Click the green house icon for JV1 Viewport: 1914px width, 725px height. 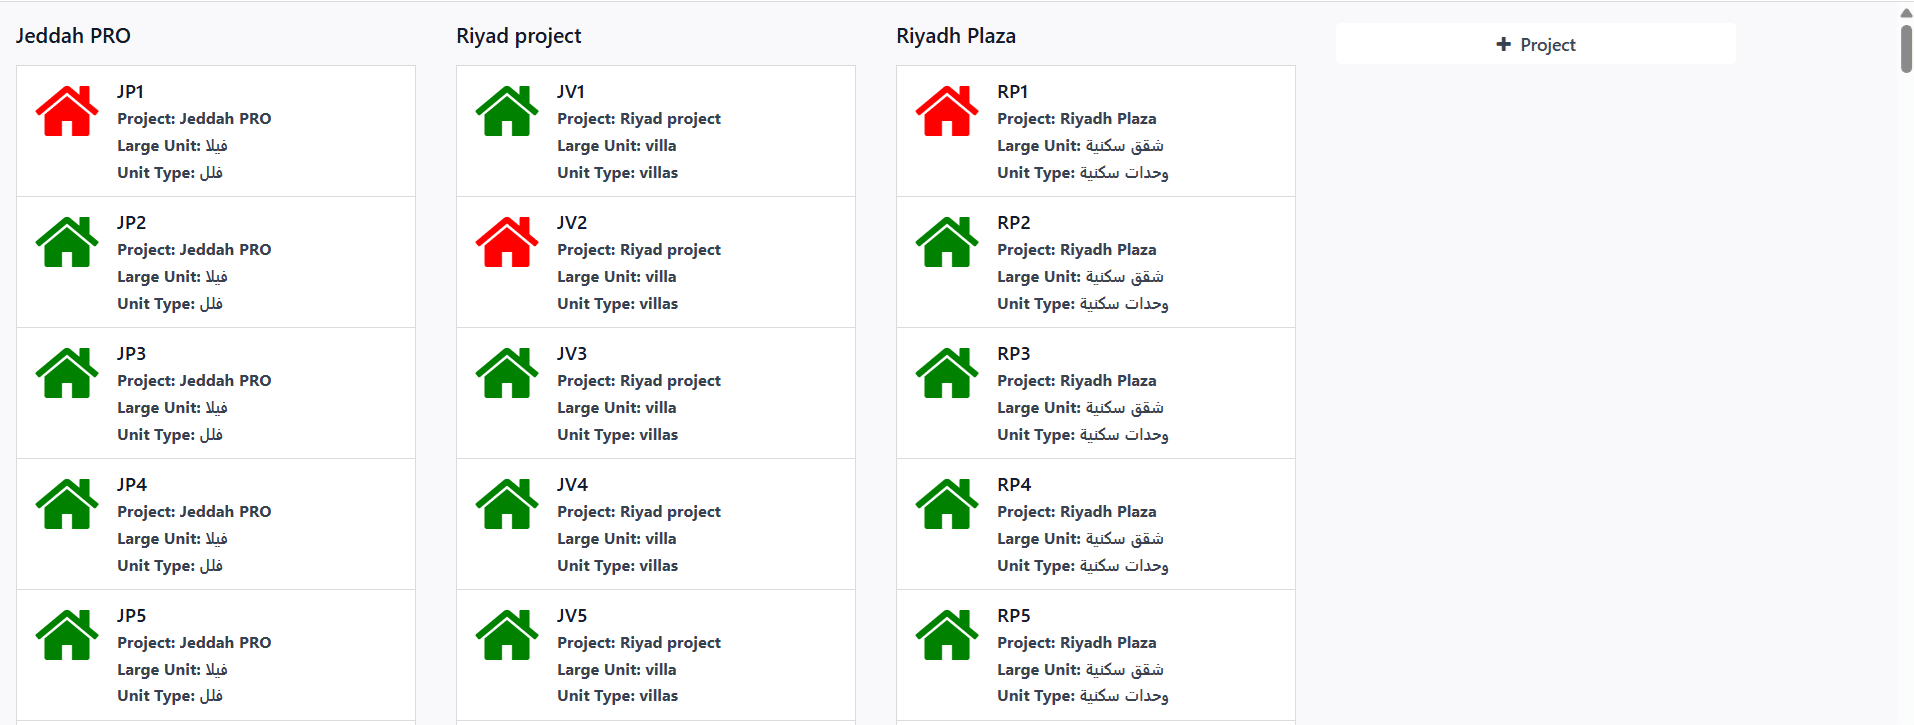507,111
